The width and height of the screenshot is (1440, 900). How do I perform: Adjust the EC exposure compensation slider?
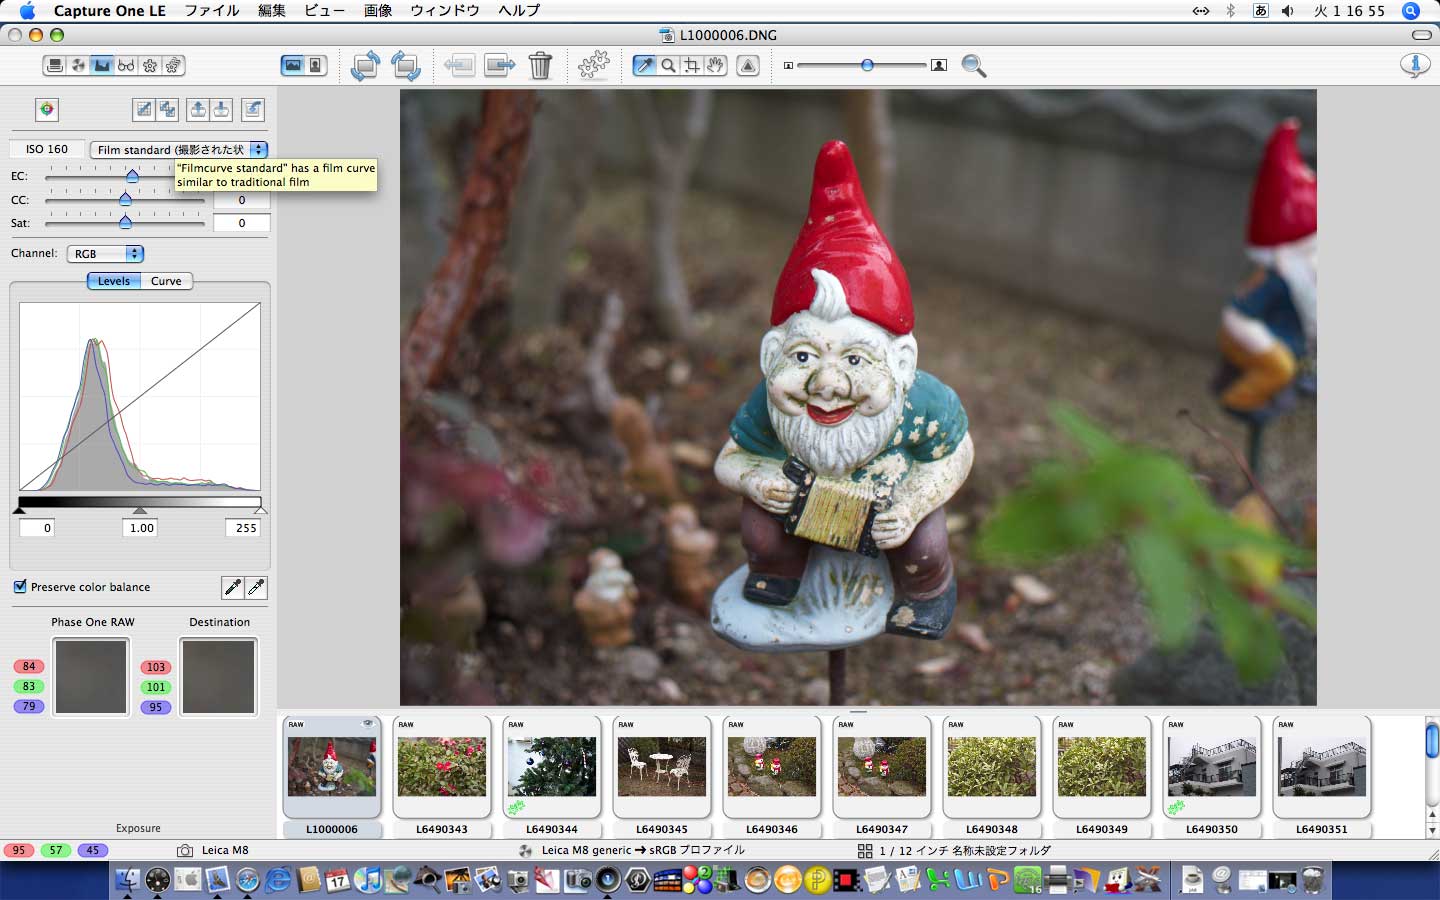131,176
